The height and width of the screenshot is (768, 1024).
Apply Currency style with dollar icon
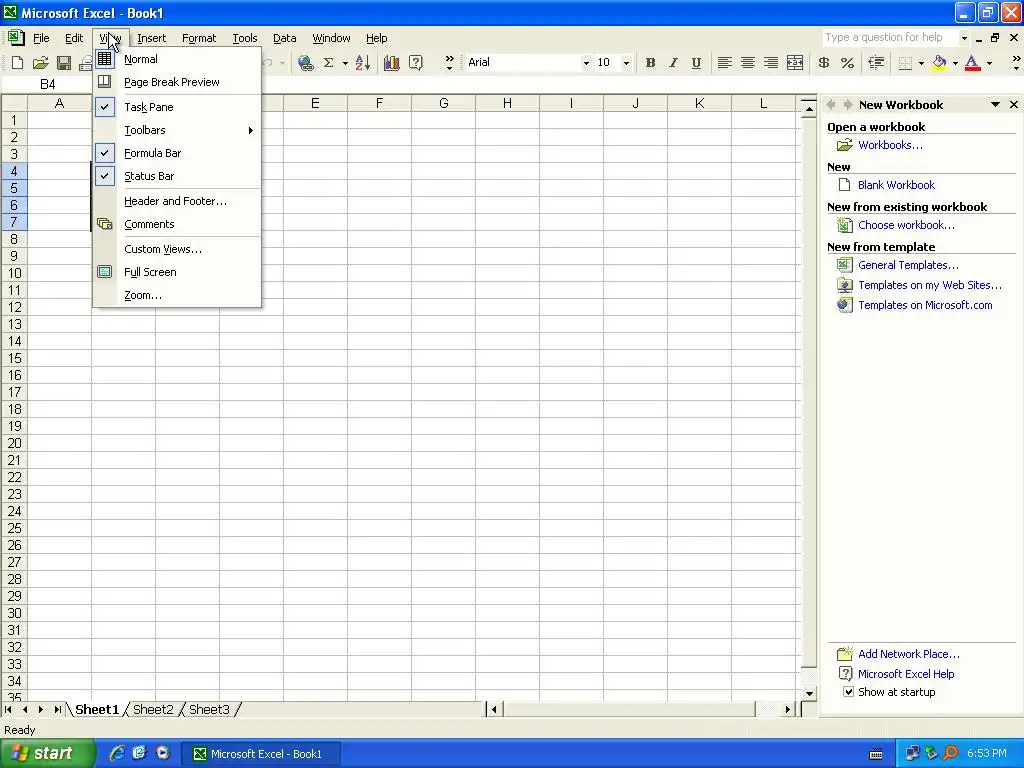point(824,63)
